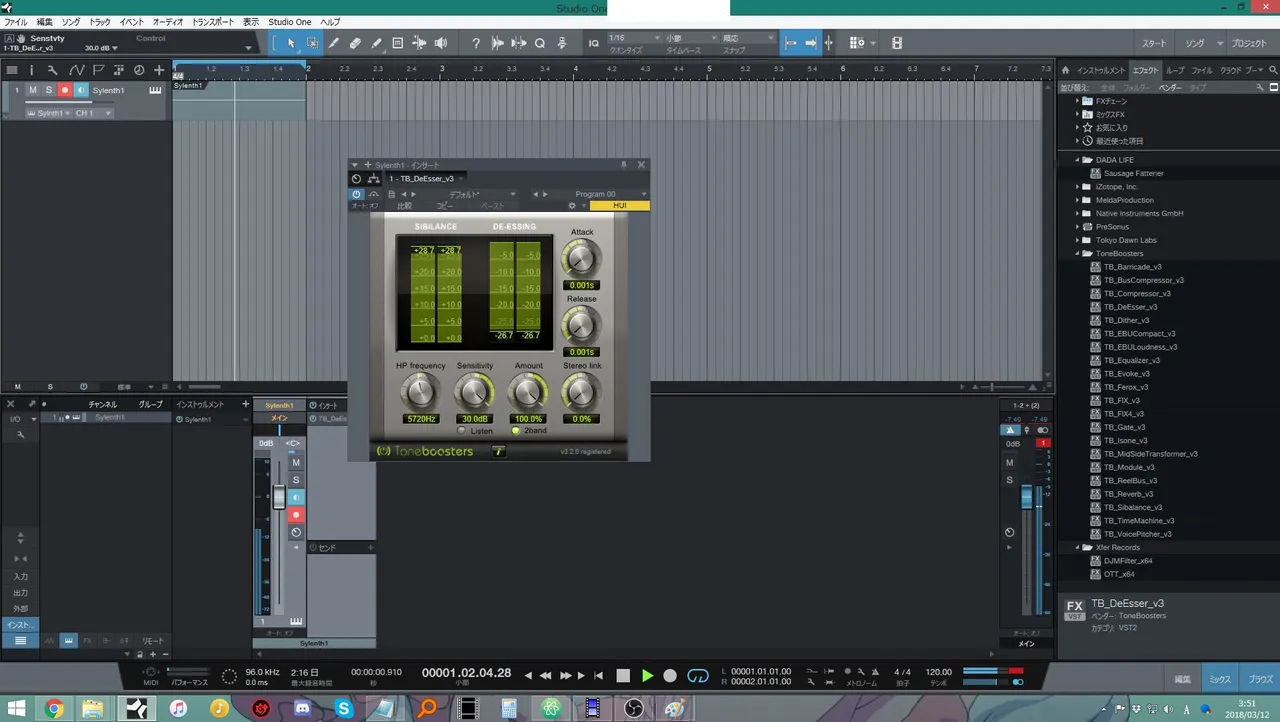Toggle the DeEsser plugin power button
1280x722 pixels.
click(357, 194)
